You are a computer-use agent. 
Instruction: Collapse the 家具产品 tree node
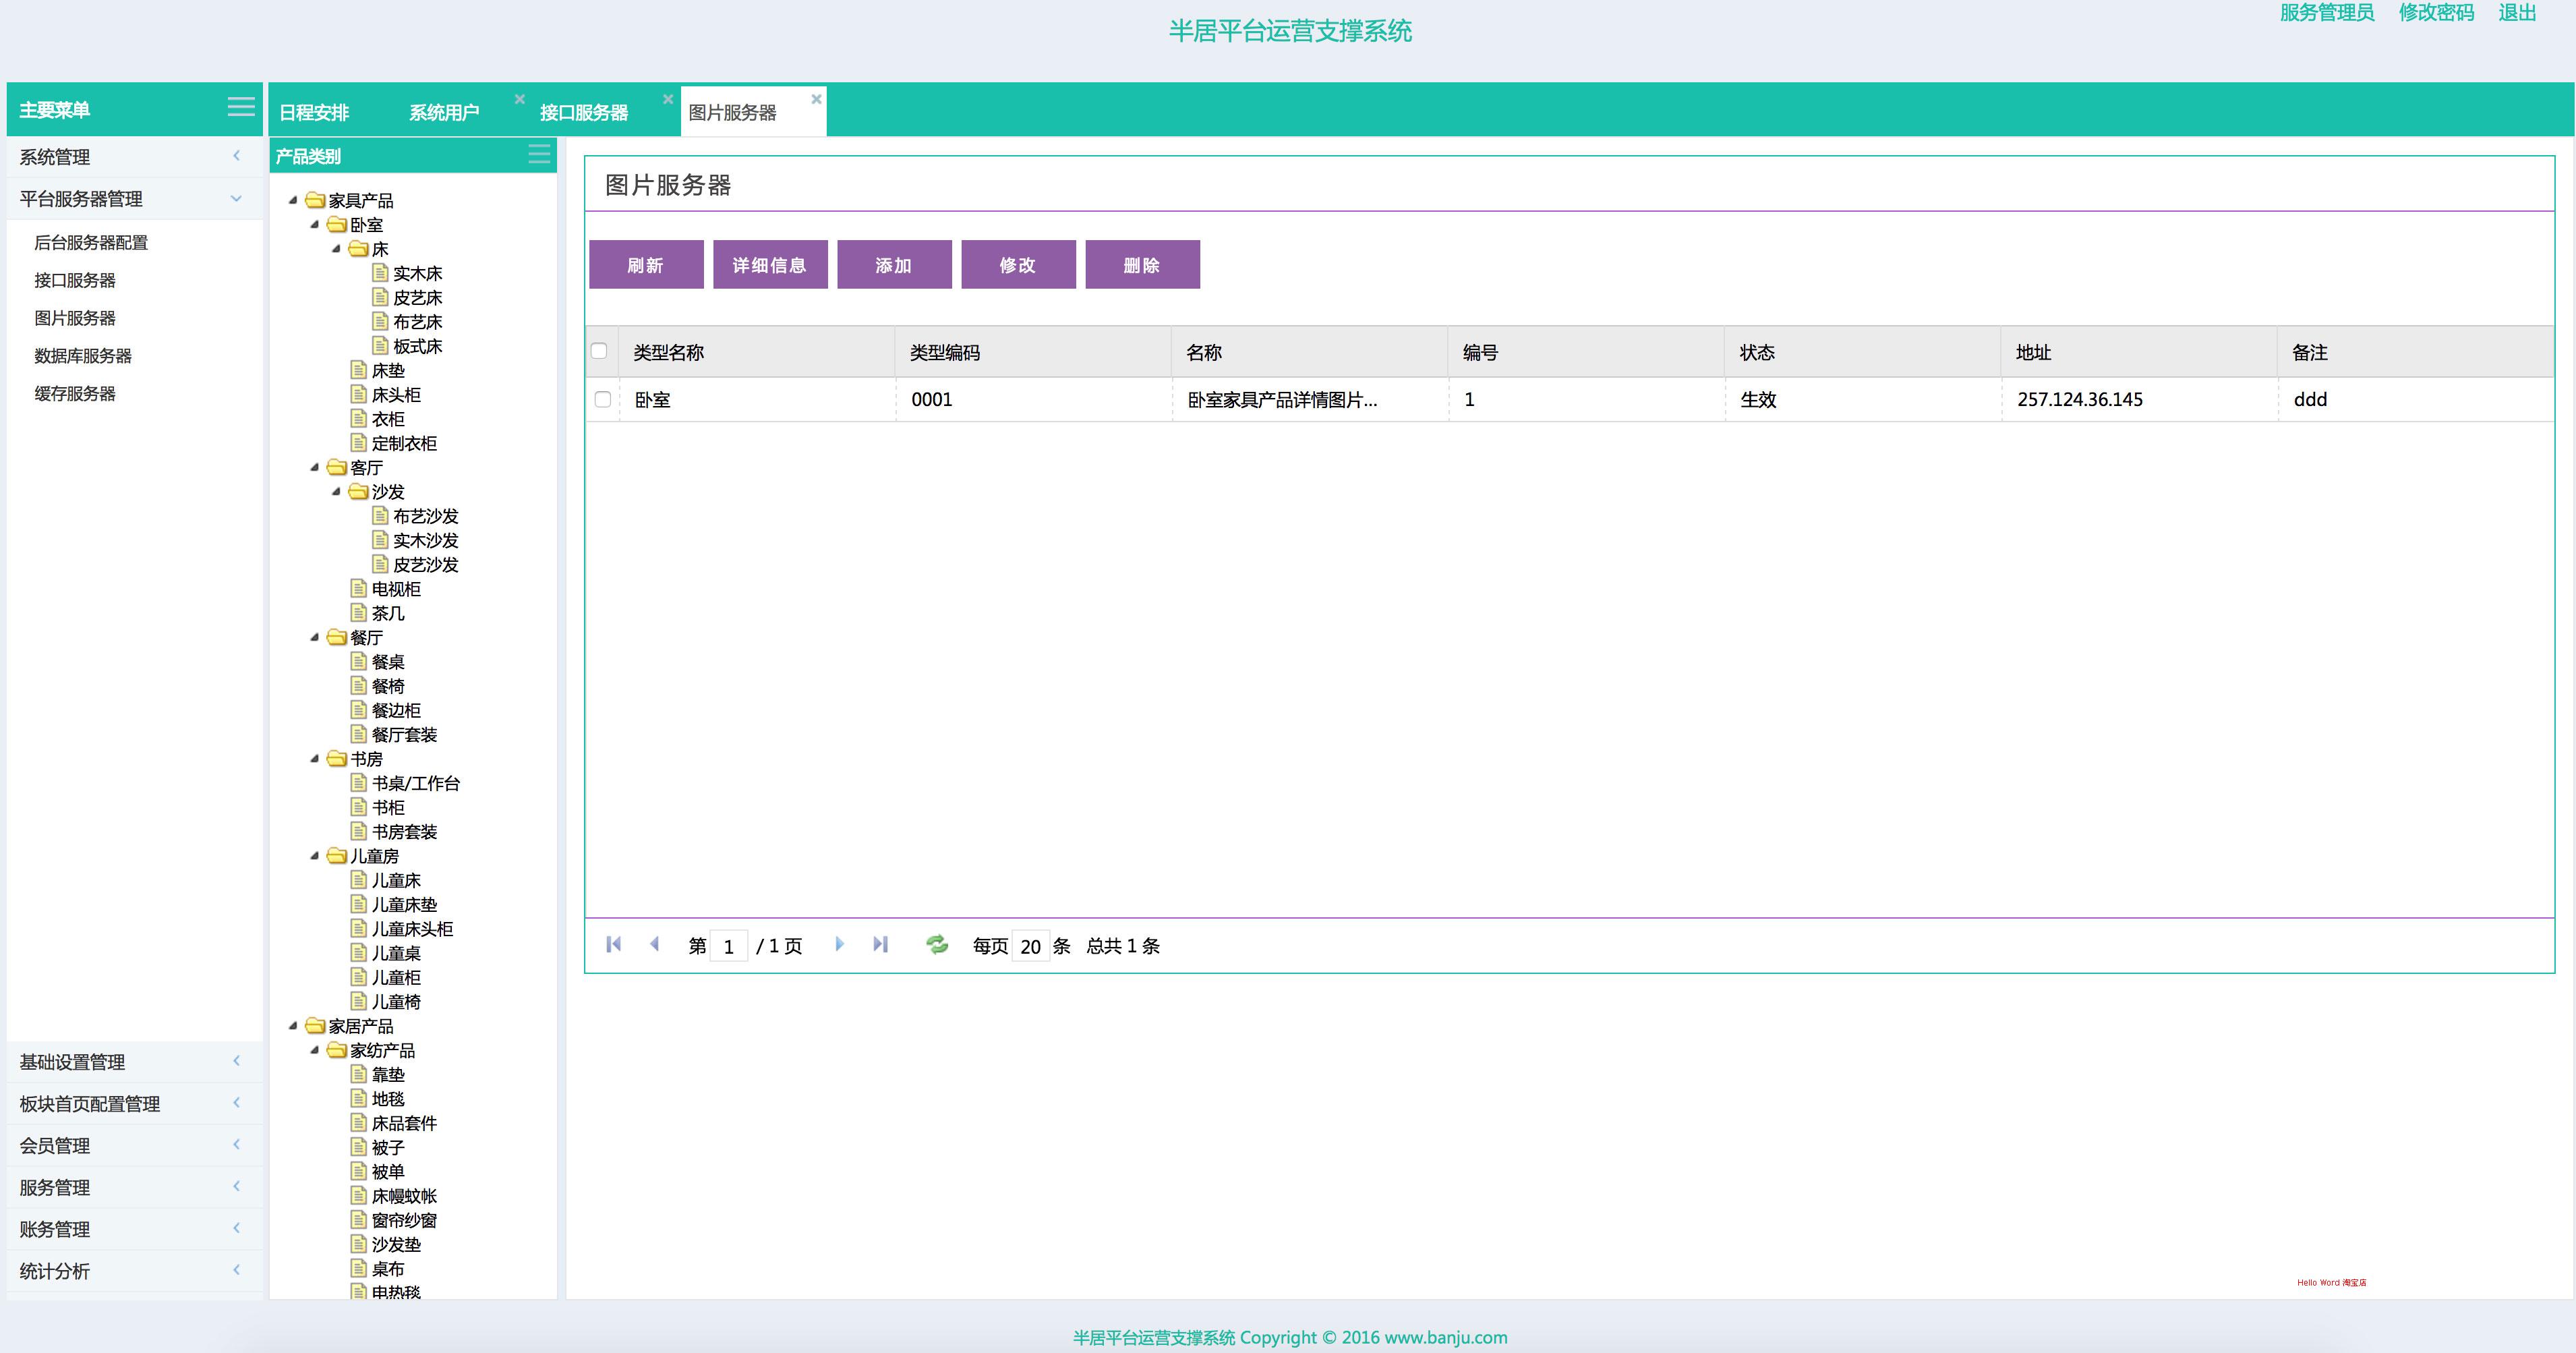coord(293,200)
